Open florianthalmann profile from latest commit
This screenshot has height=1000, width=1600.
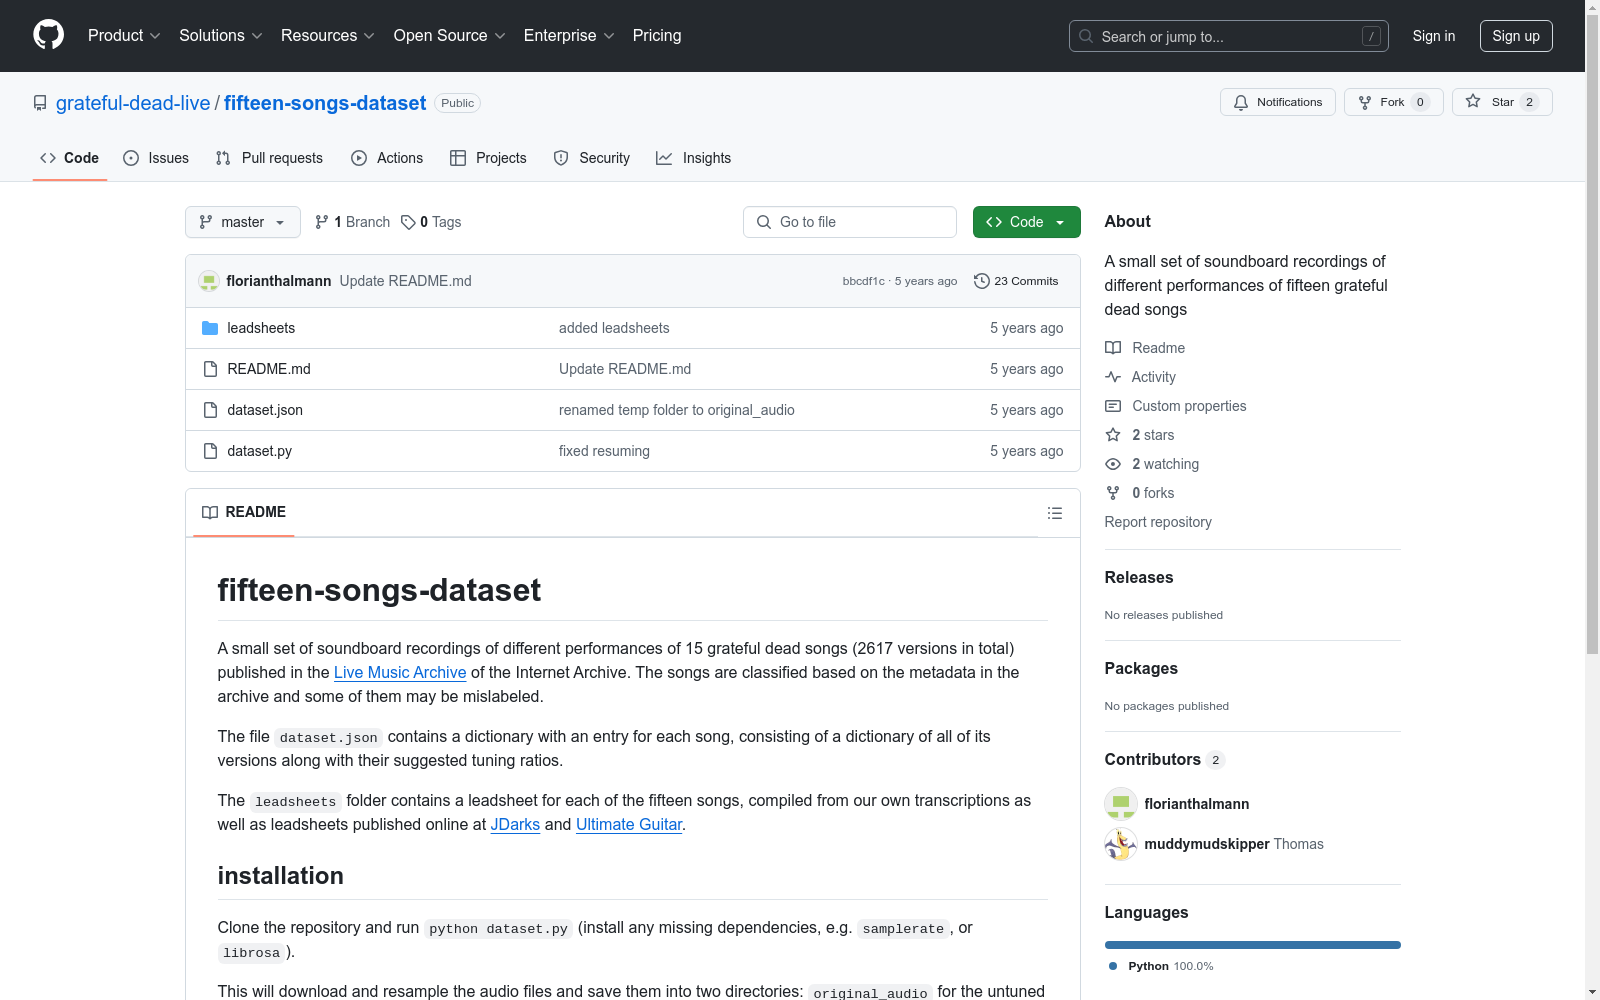279,281
